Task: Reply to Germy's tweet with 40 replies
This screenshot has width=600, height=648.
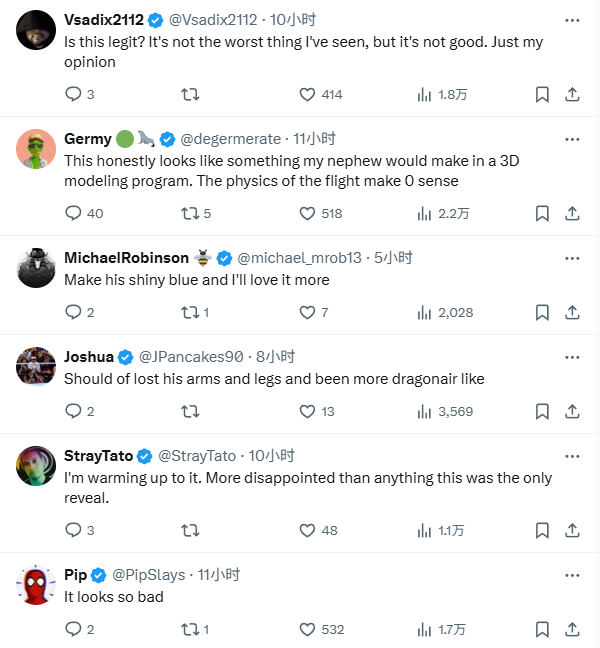Action: pyautogui.click(x=72, y=213)
